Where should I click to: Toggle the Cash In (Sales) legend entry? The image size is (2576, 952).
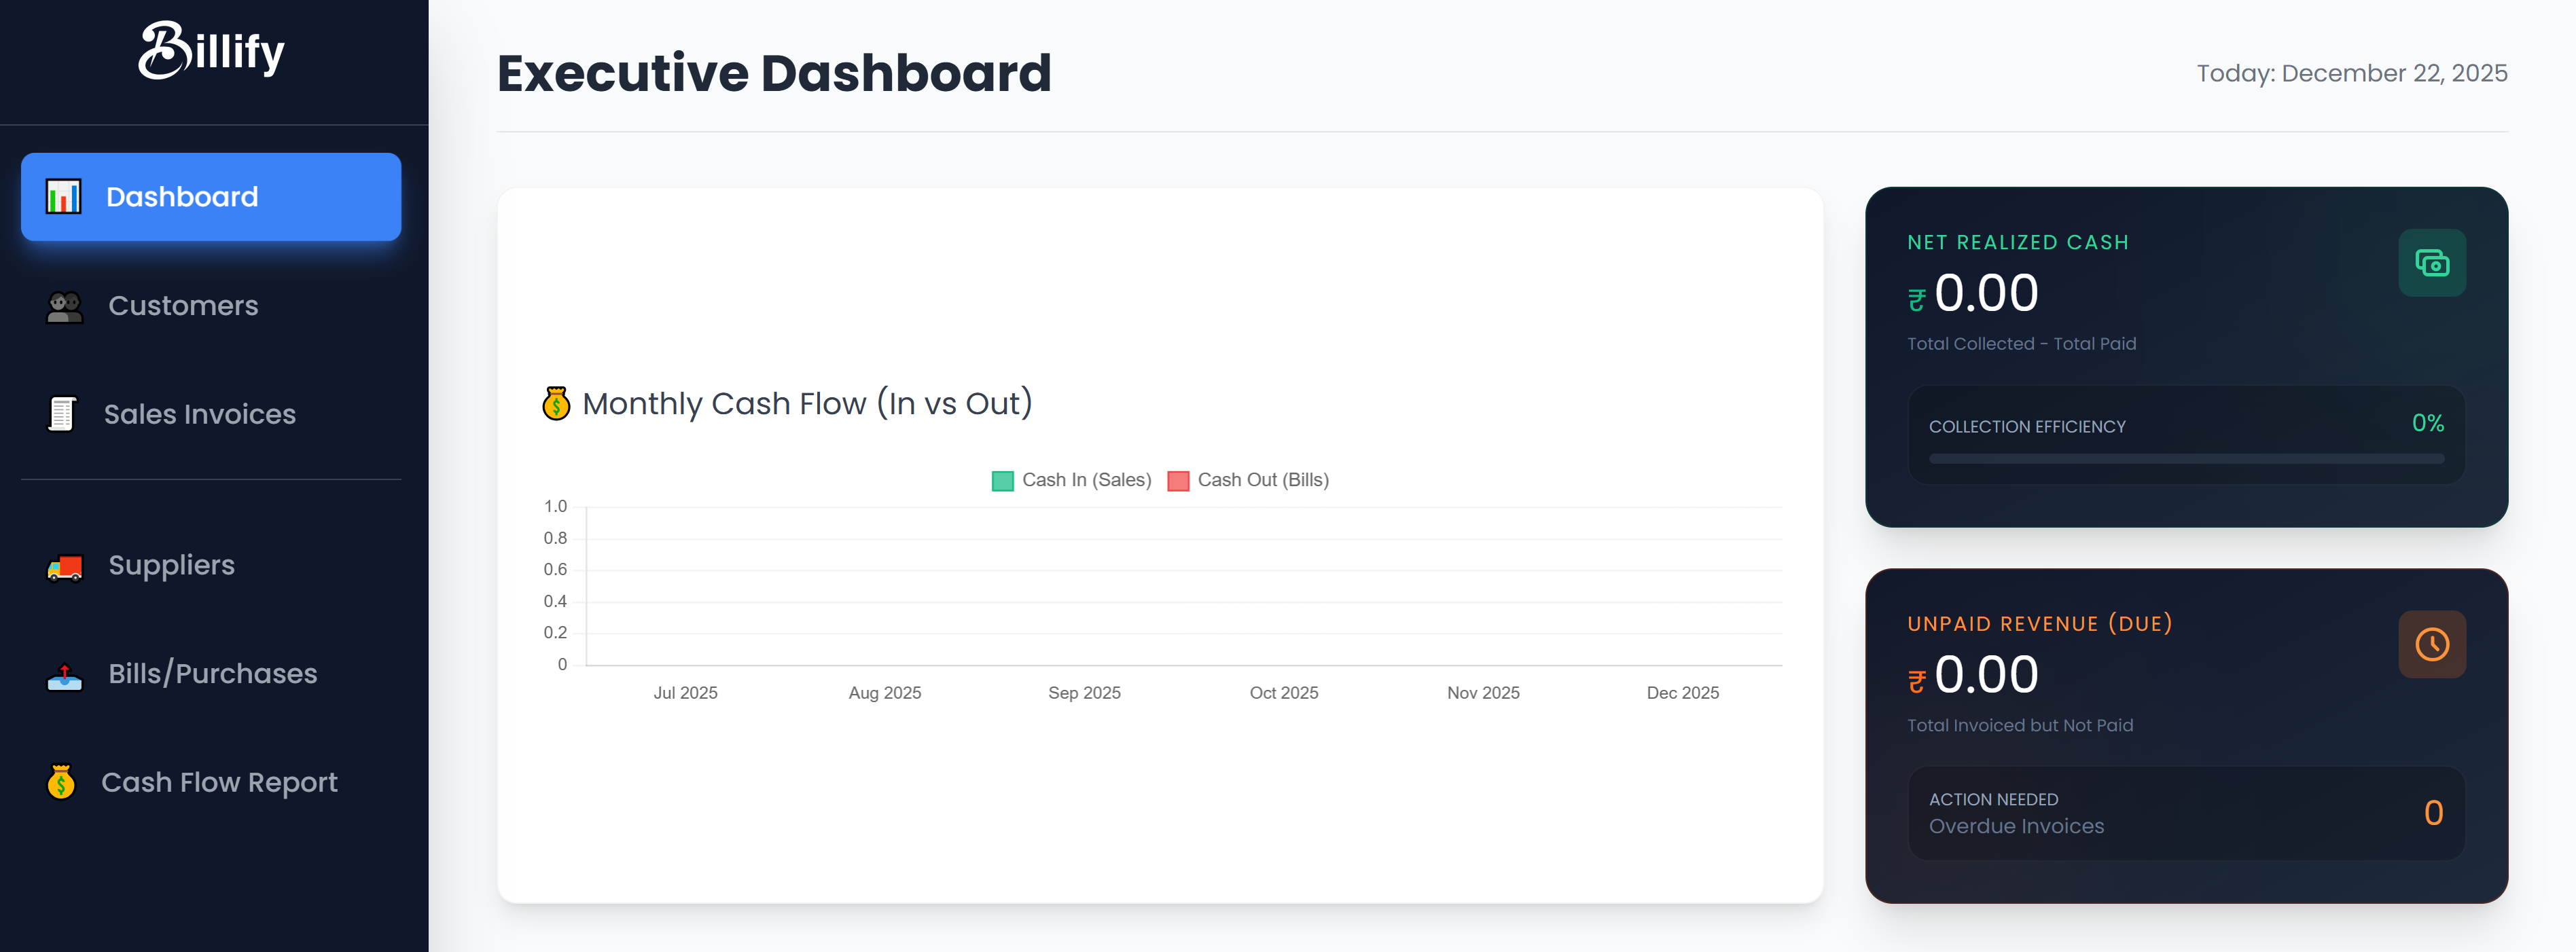pos(1070,480)
